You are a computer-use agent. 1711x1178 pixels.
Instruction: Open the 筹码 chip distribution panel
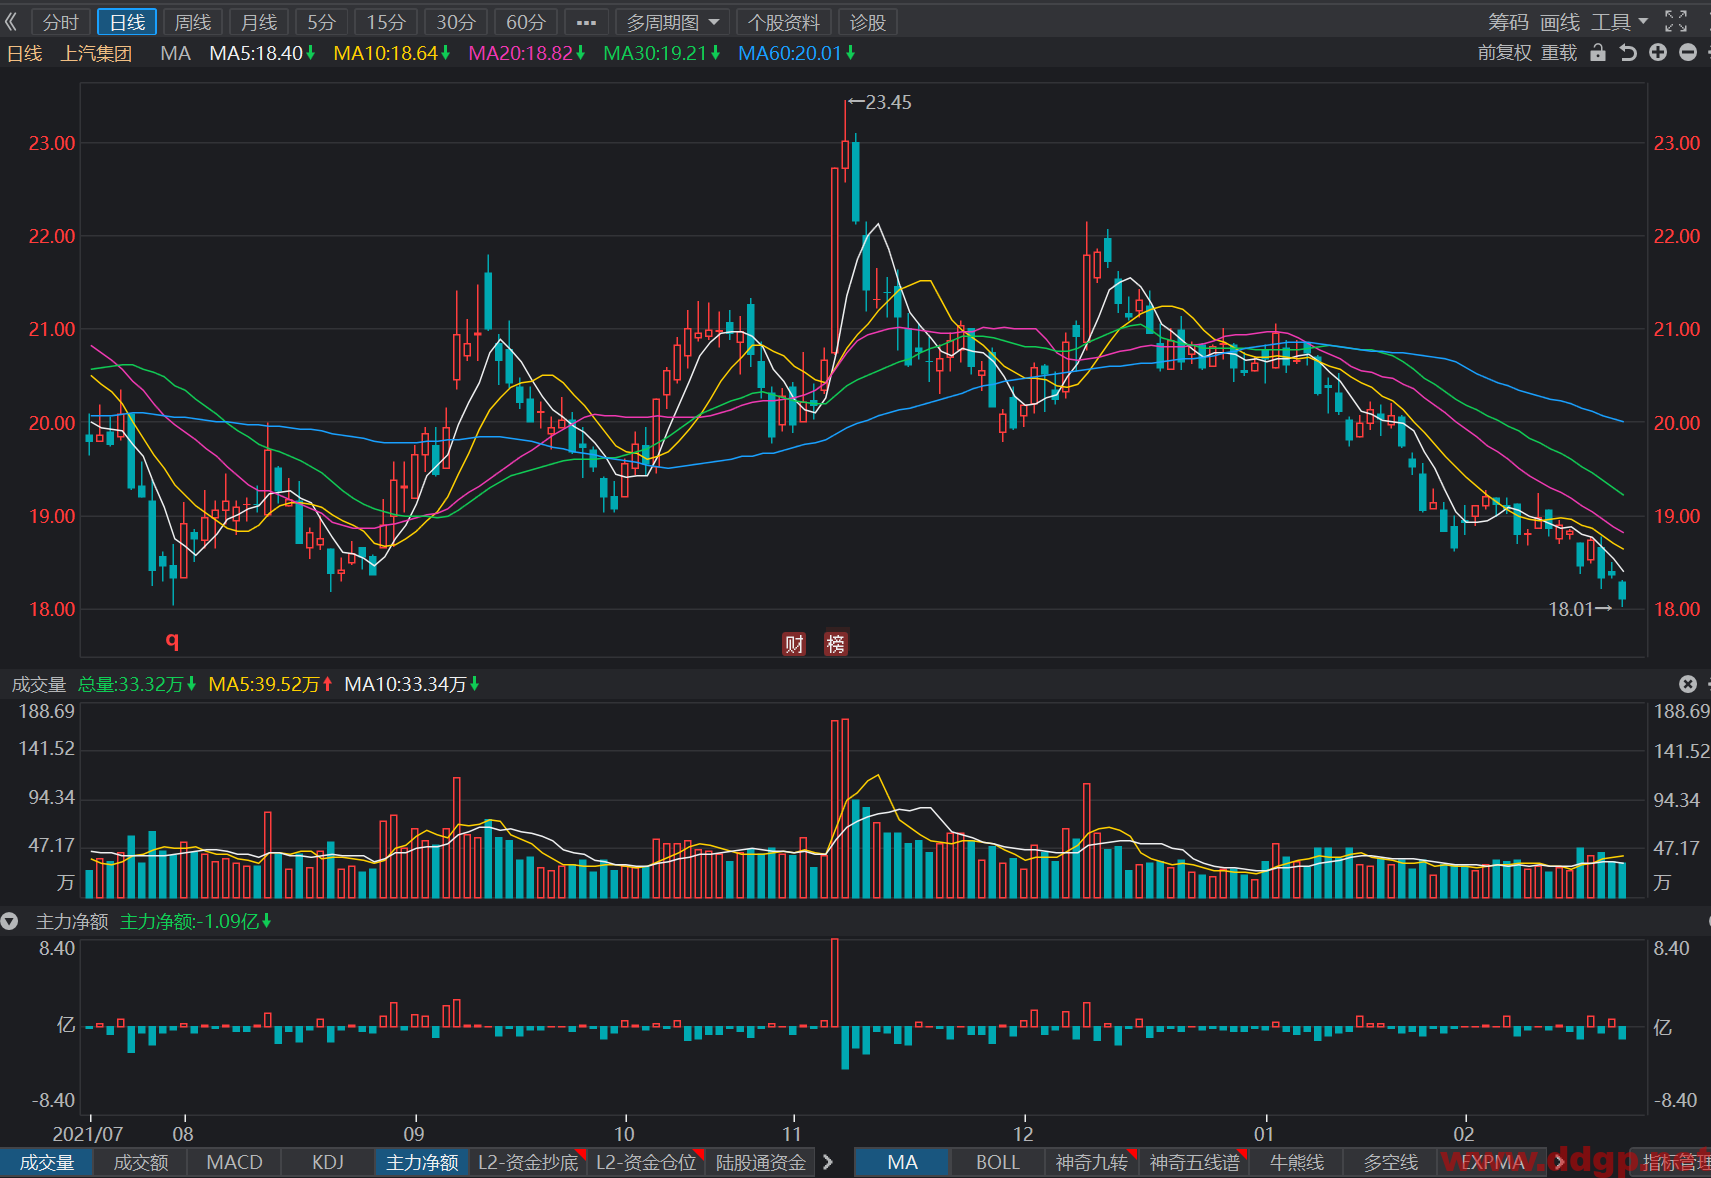[x=1508, y=22]
